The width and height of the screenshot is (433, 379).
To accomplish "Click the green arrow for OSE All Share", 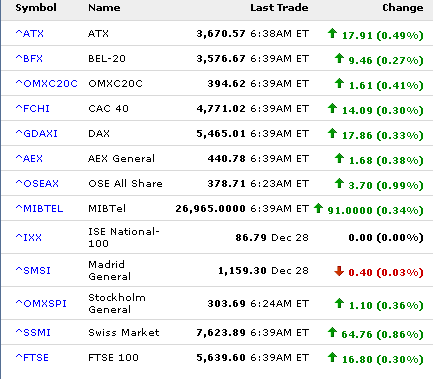I will [339, 183].
